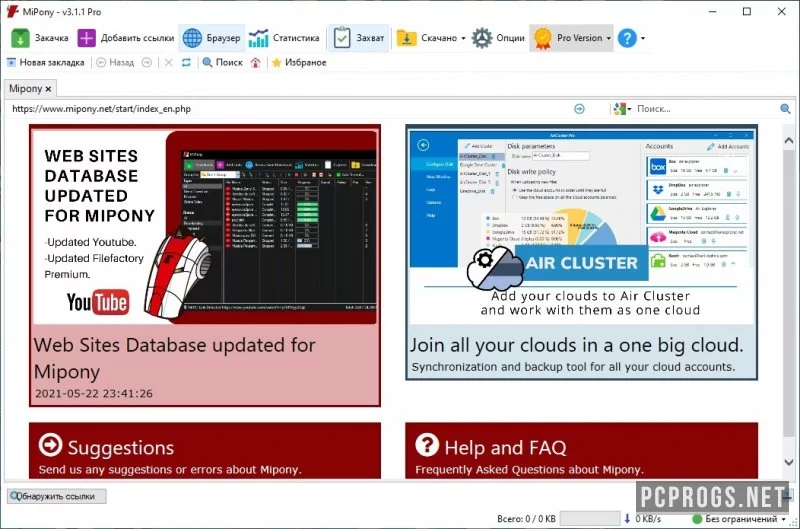
Task: Expand the help icon dropdown arrow
Action: click(x=643, y=38)
